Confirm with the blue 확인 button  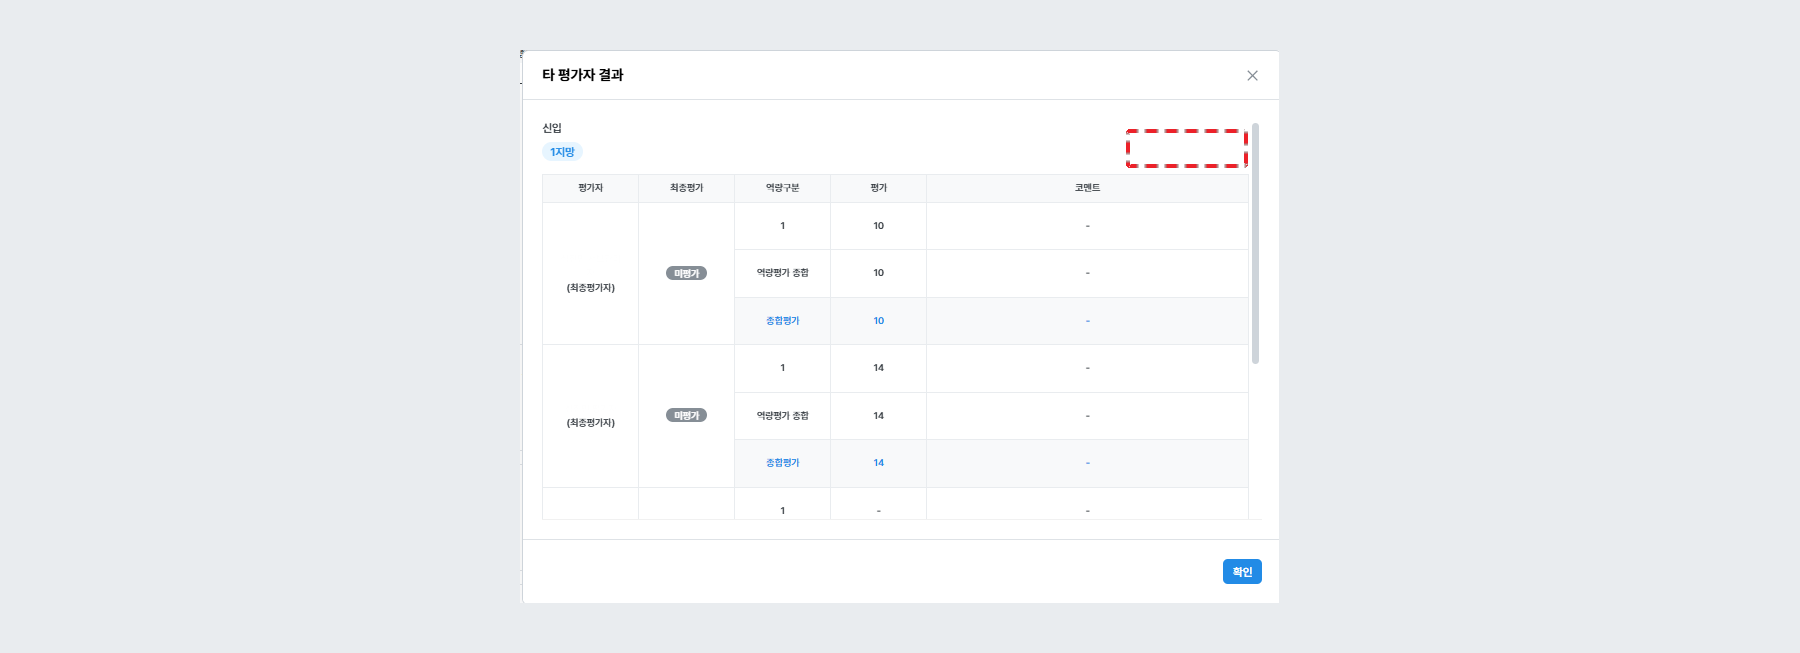(1242, 571)
